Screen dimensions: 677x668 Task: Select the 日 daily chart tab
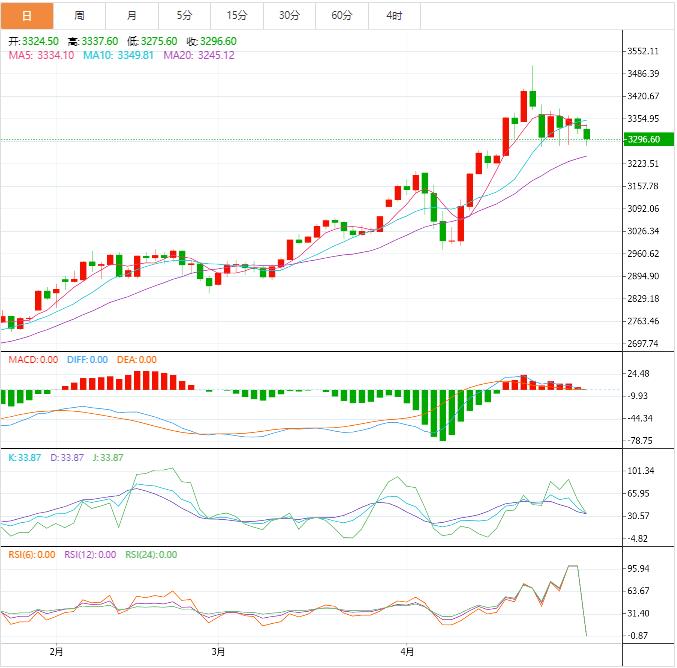point(26,15)
